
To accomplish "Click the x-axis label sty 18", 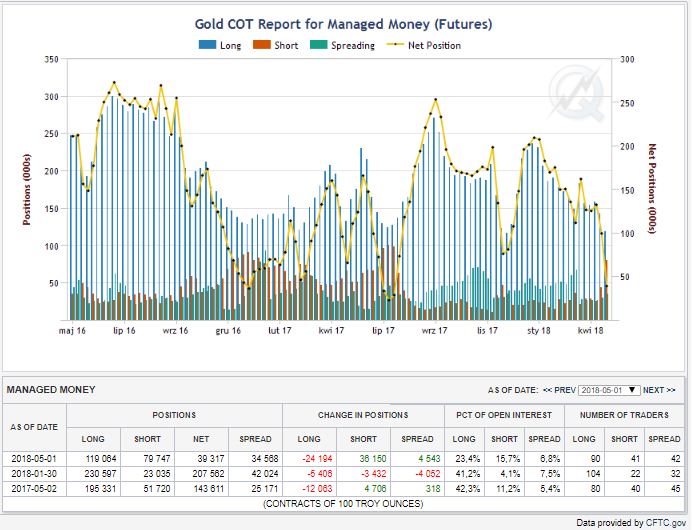I will 538,331.
